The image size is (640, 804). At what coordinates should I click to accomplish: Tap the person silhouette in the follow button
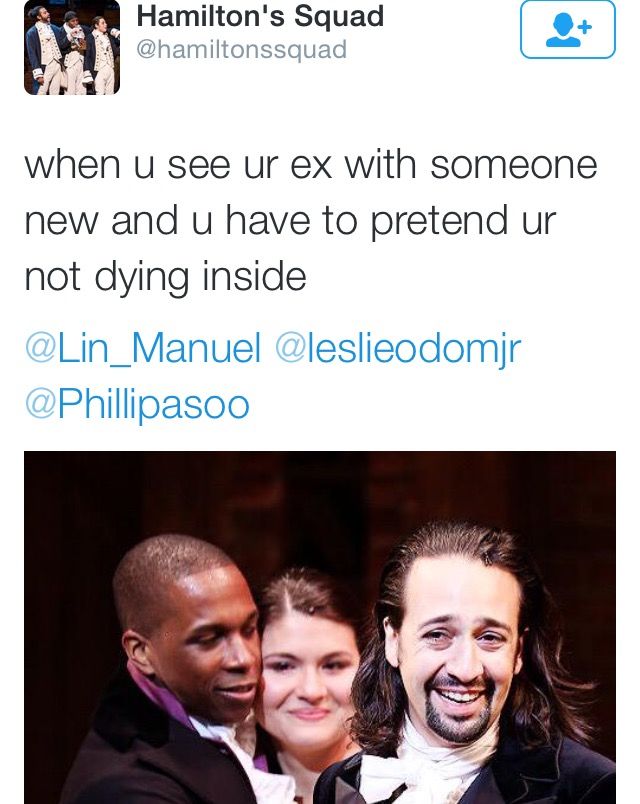point(563,31)
